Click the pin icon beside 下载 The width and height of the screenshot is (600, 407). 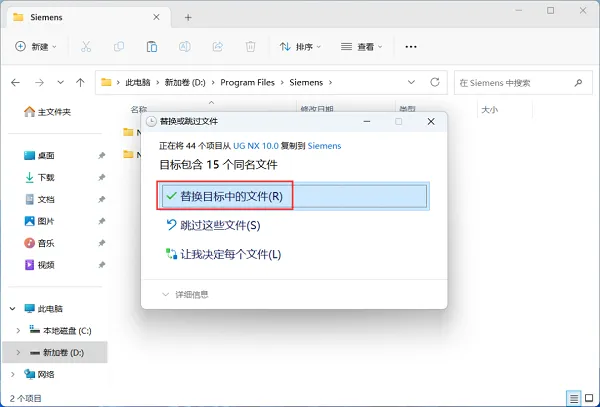point(101,177)
